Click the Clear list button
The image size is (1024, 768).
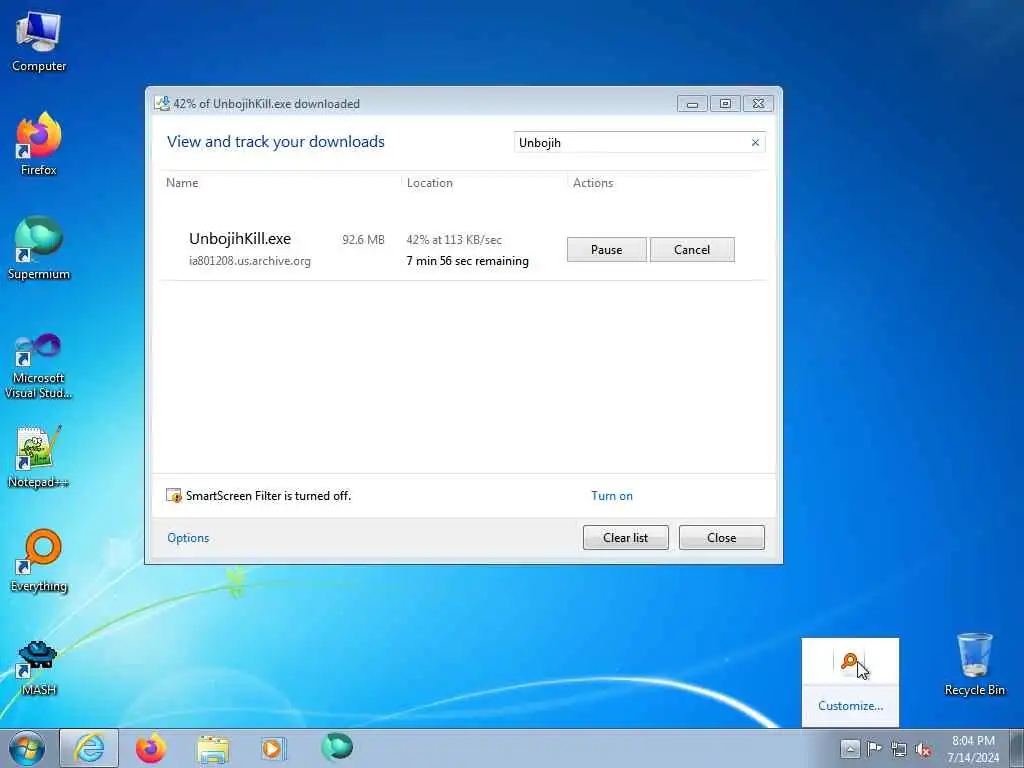pyautogui.click(x=626, y=537)
